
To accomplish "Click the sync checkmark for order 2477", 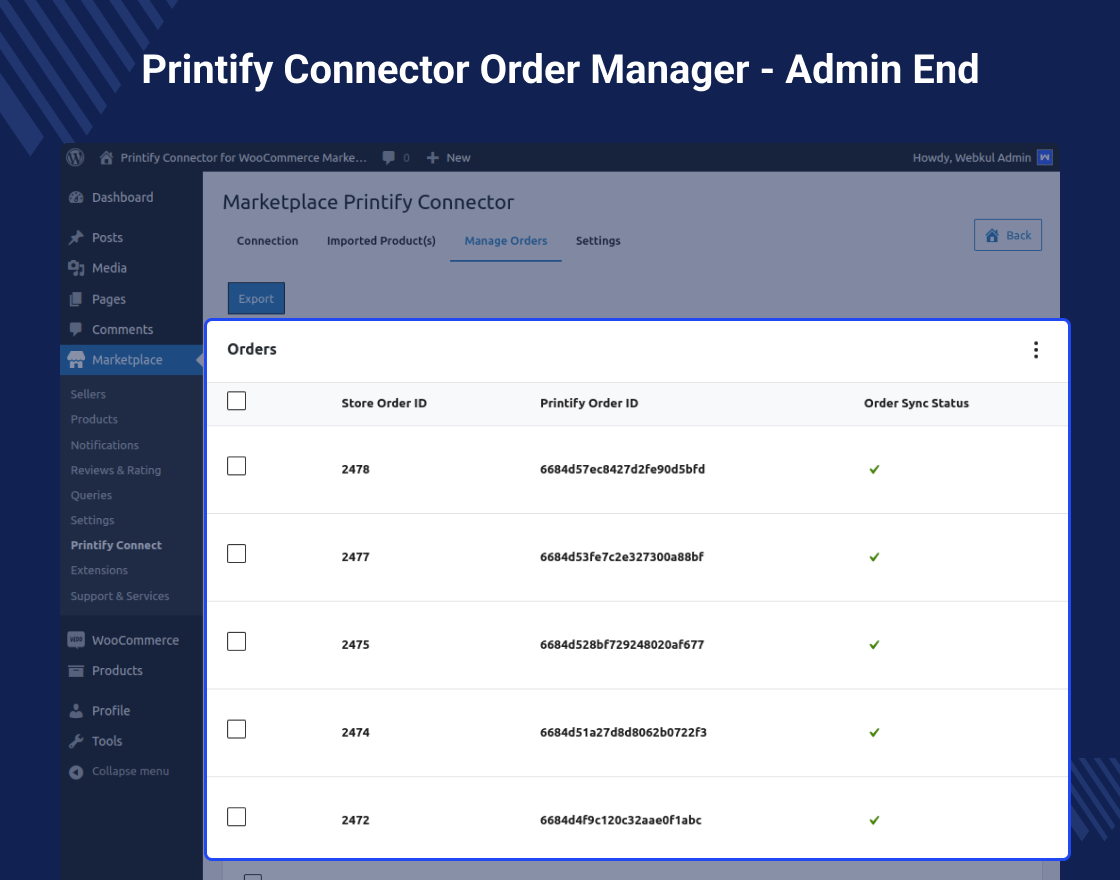I will click(874, 557).
